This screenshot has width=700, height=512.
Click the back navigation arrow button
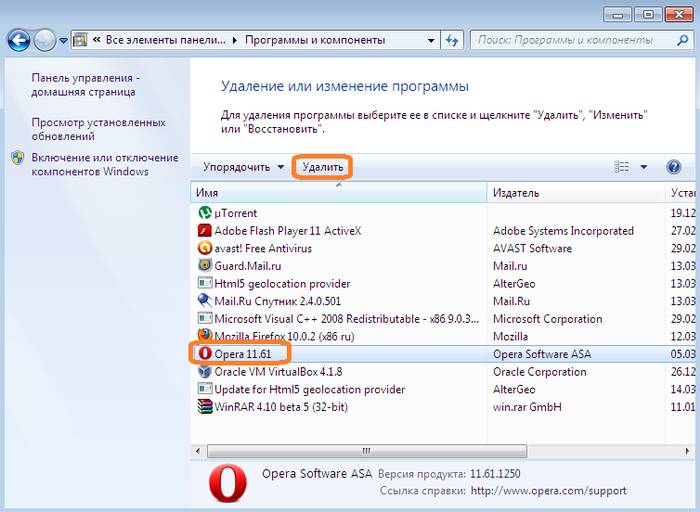(19, 40)
